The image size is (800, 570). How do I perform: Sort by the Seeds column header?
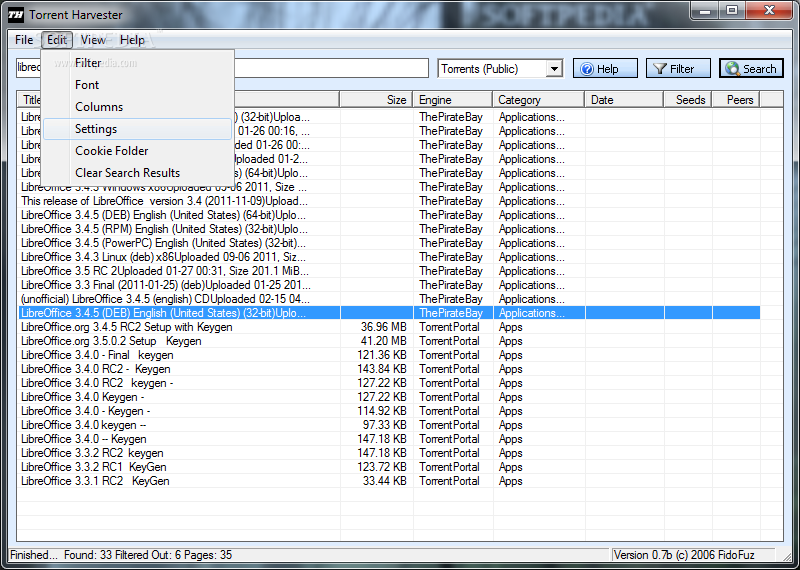pyautogui.click(x=688, y=100)
